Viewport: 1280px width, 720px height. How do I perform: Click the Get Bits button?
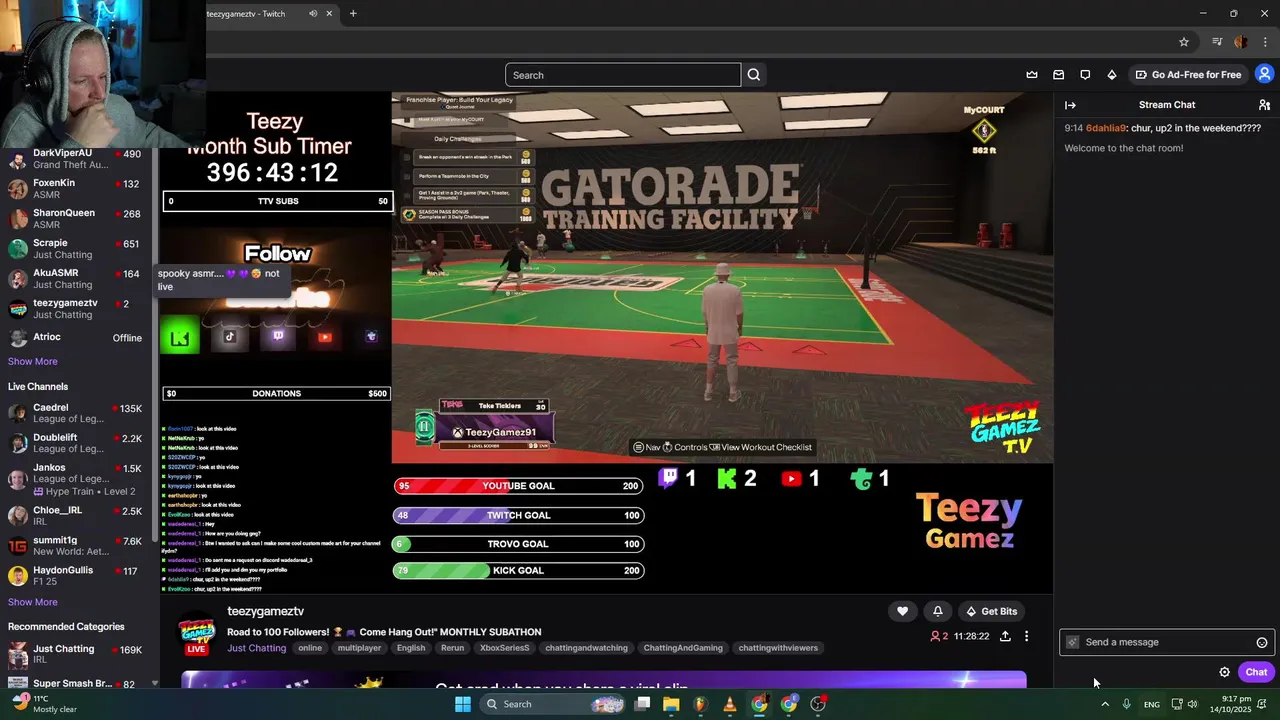click(991, 611)
